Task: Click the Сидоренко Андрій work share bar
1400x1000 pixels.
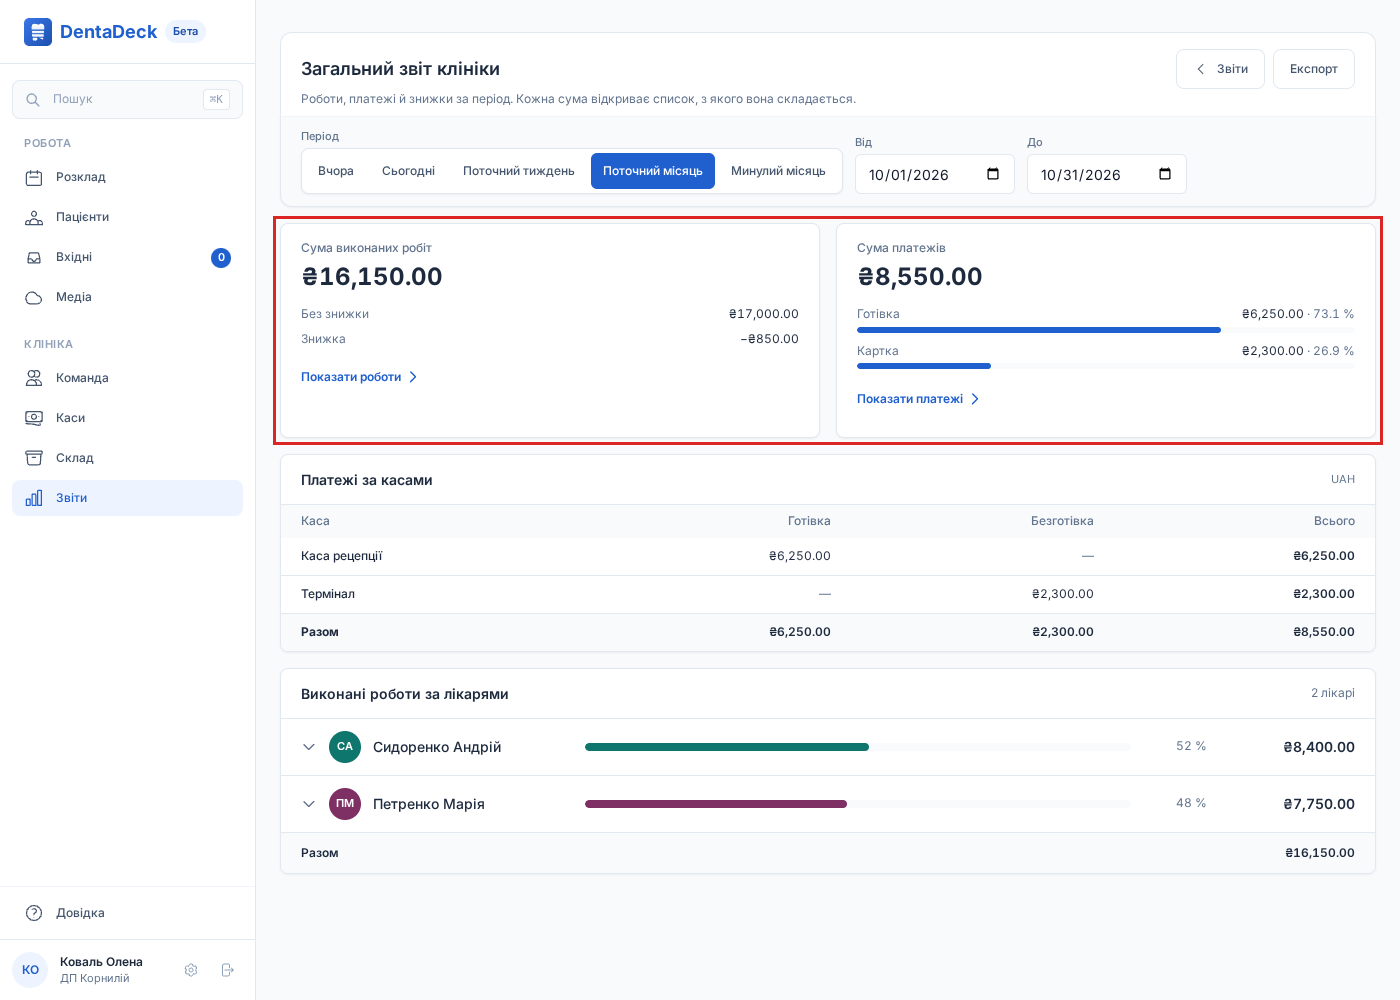Action: click(858, 747)
